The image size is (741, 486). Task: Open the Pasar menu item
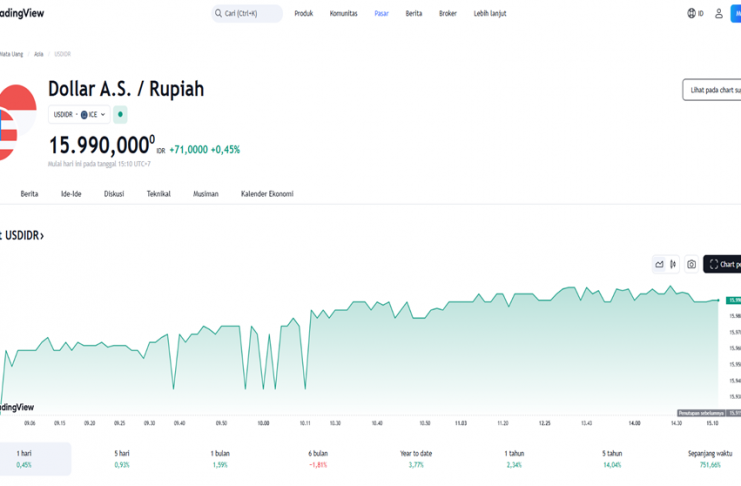click(381, 14)
